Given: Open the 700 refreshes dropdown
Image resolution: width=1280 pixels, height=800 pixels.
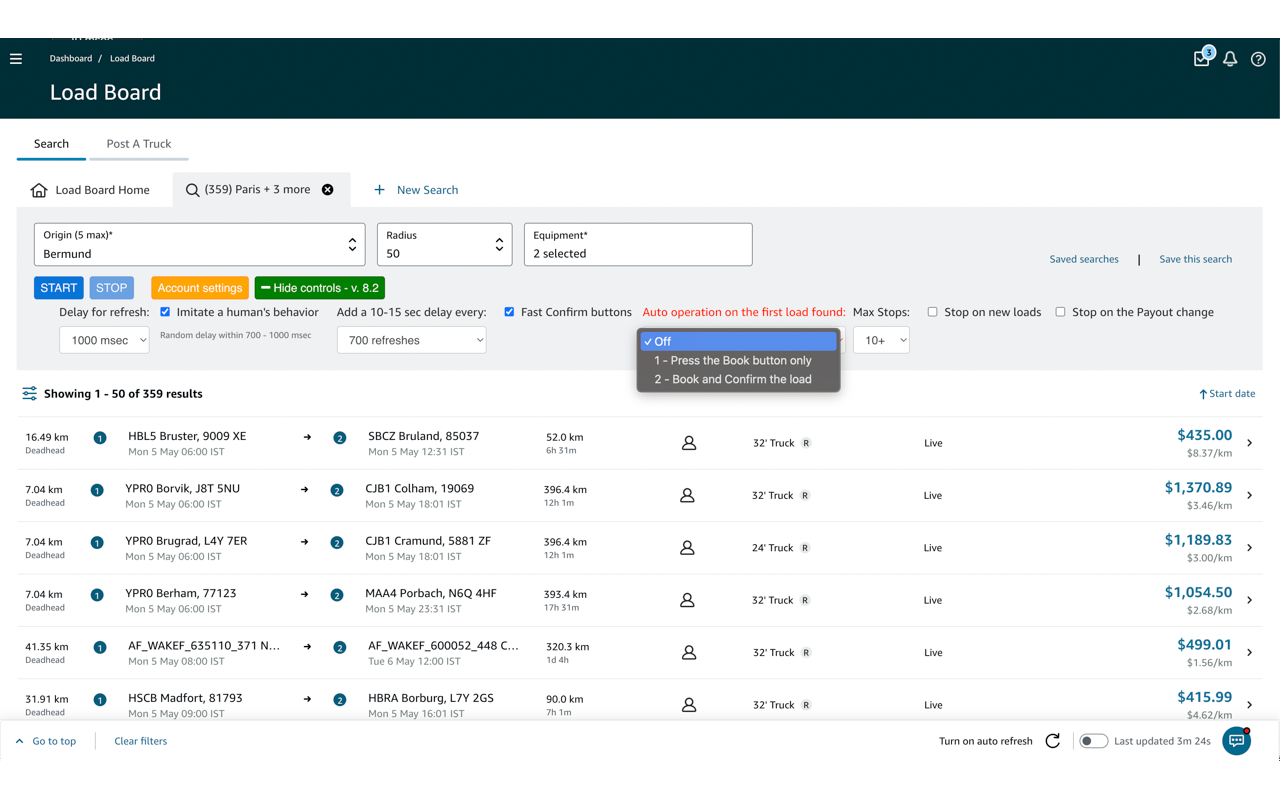Looking at the screenshot, I should 411,340.
